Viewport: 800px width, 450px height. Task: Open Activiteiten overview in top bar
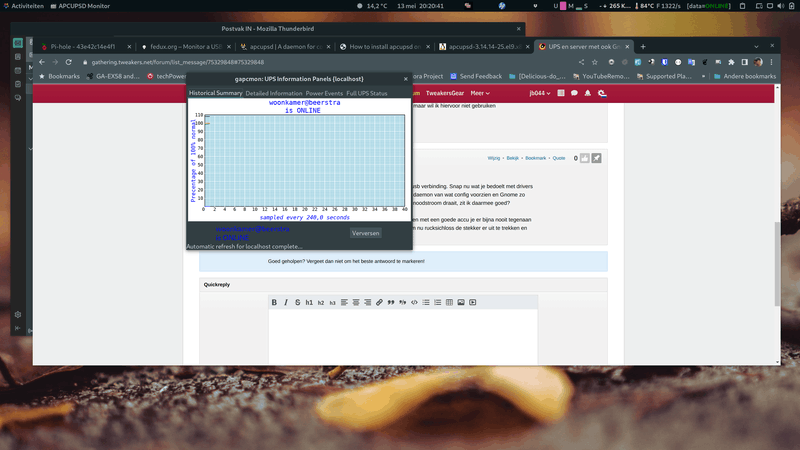coord(23,6)
